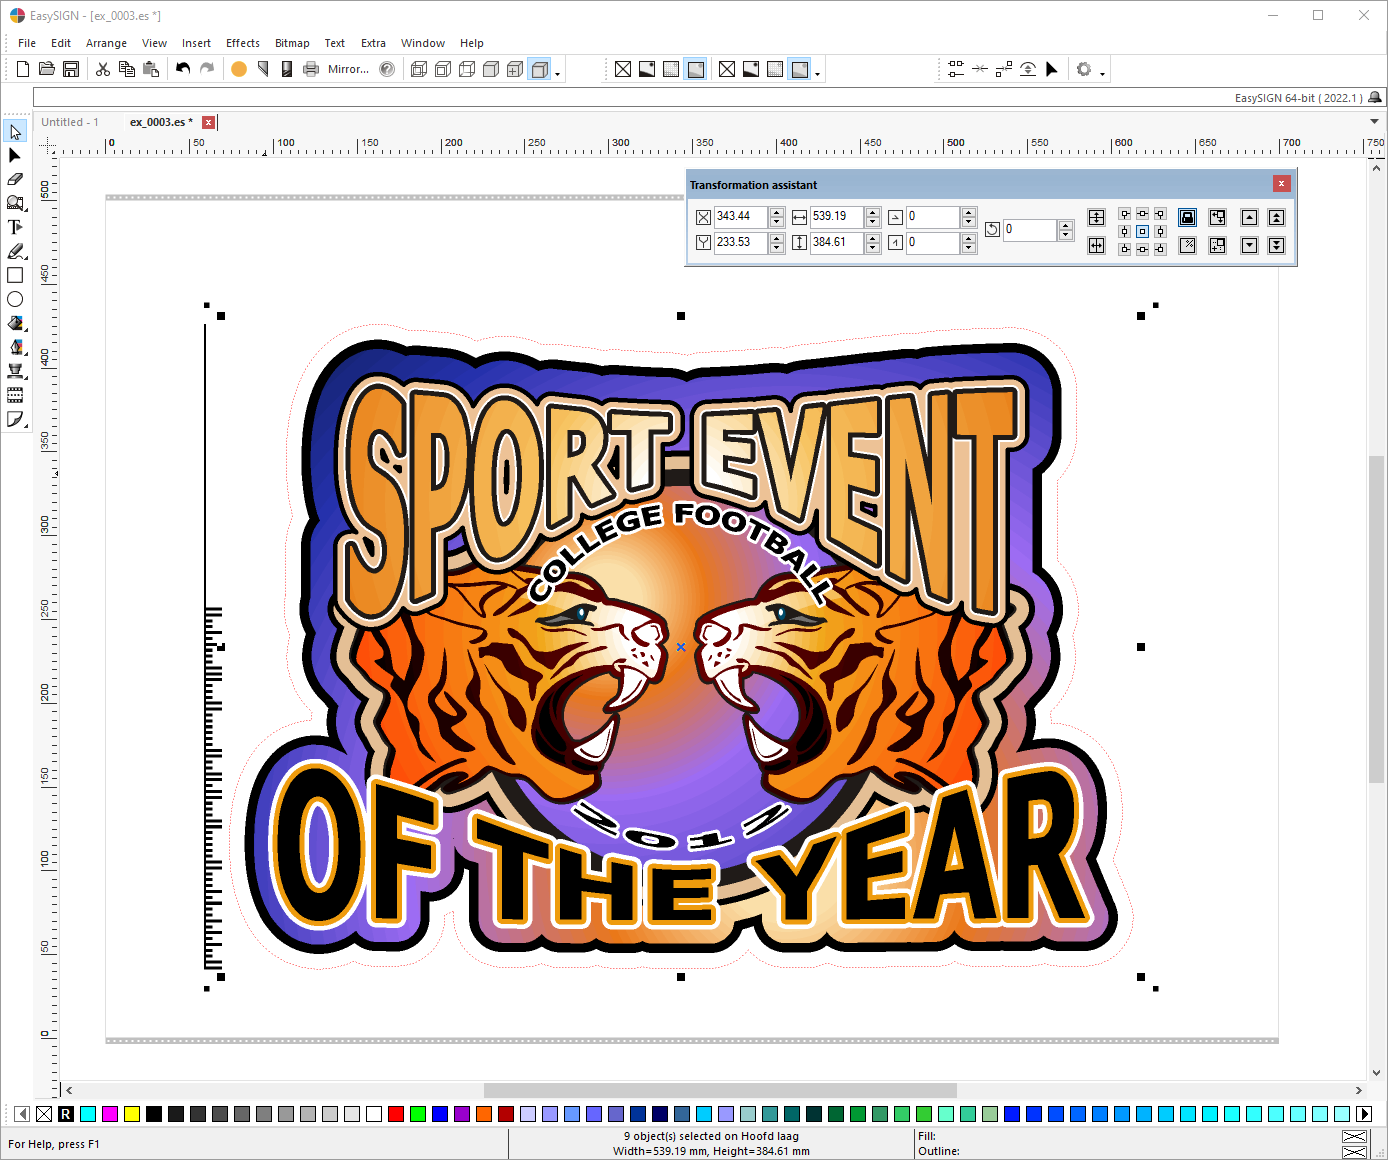The image size is (1388, 1160).
Task: Click the orange circle toolbar icon
Action: click(239, 69)
